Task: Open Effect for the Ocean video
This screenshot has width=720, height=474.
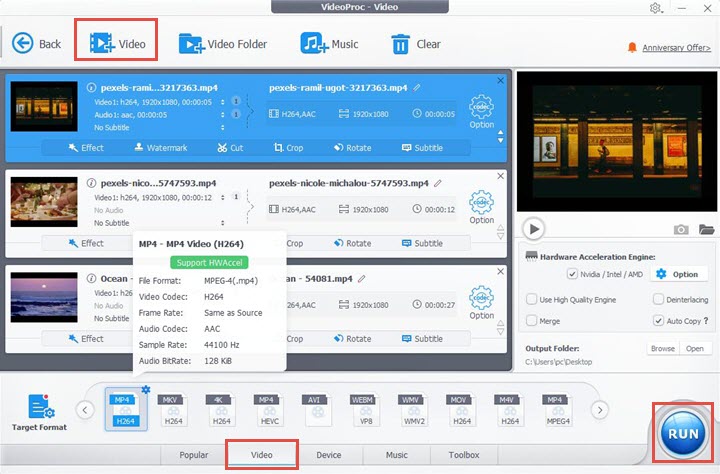Action: (86, 339)
